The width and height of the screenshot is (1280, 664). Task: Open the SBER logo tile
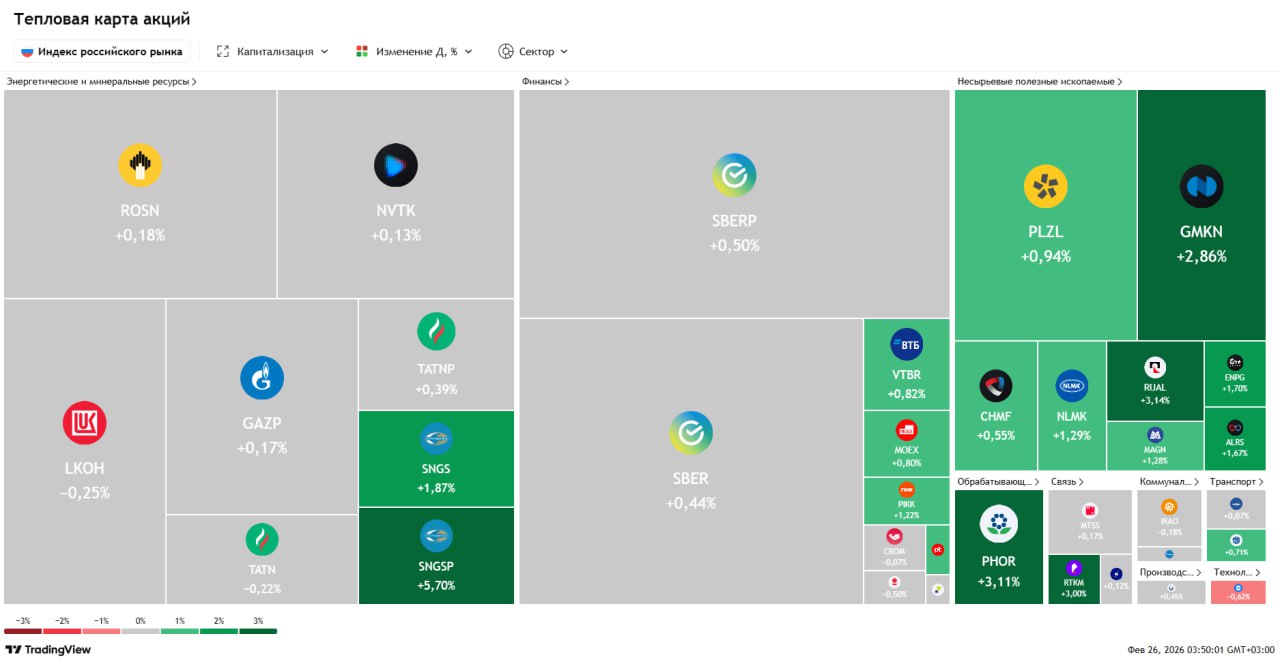pos(691,432)
